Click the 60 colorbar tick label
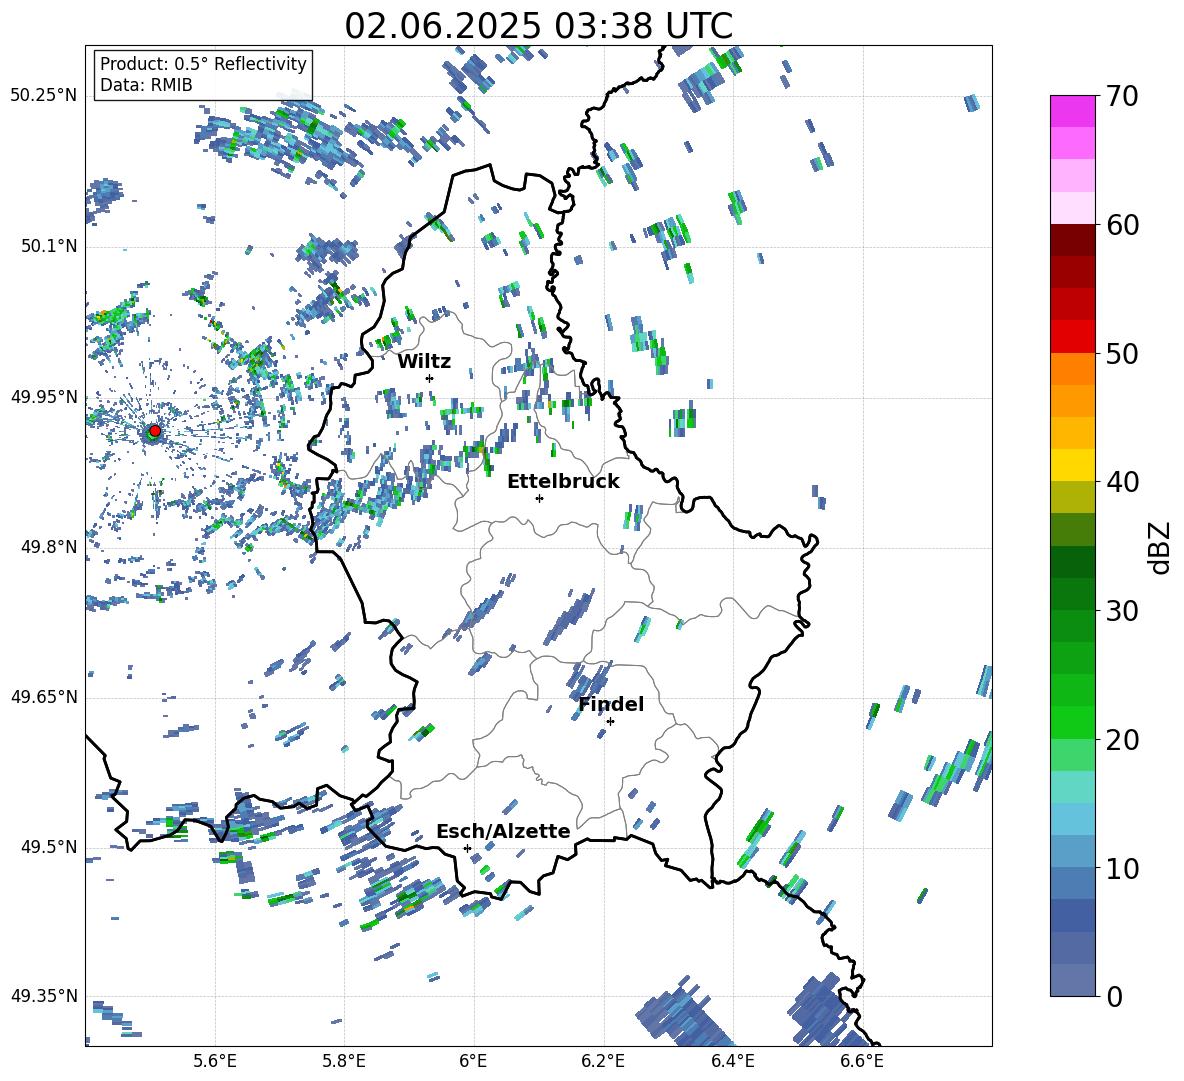 1122,225
